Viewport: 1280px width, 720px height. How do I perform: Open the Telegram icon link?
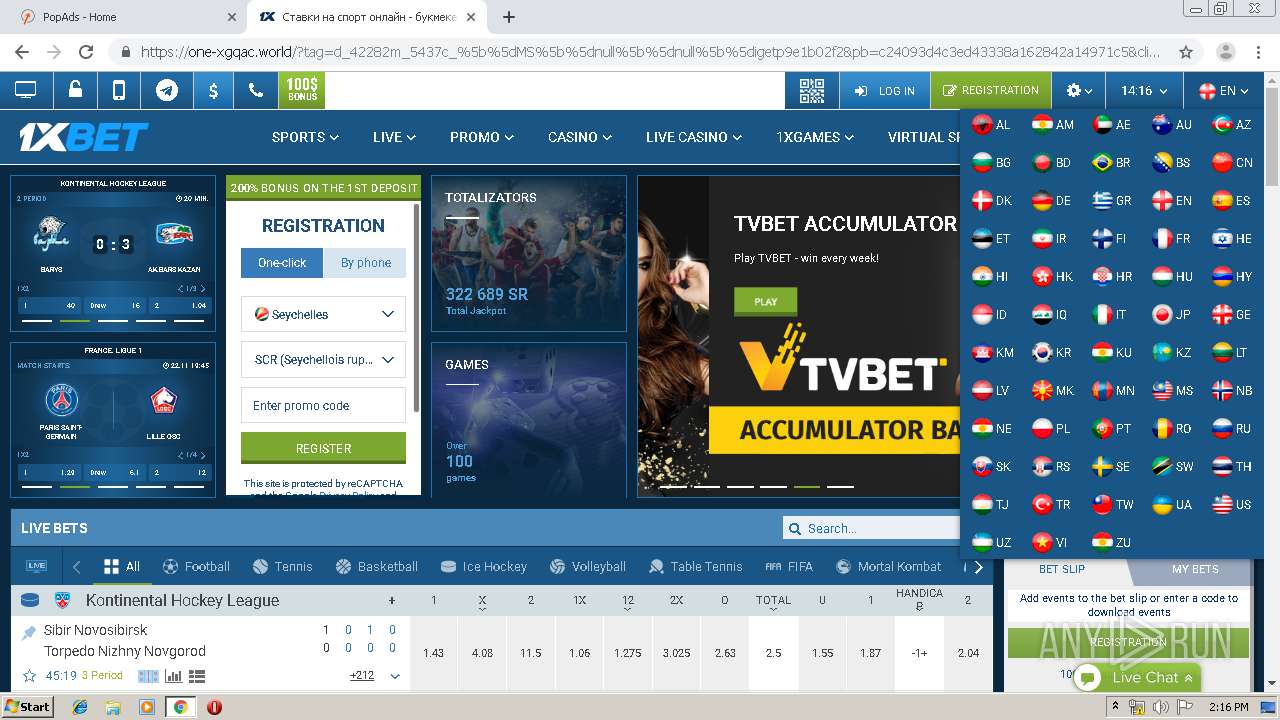(x=167, y=90)
